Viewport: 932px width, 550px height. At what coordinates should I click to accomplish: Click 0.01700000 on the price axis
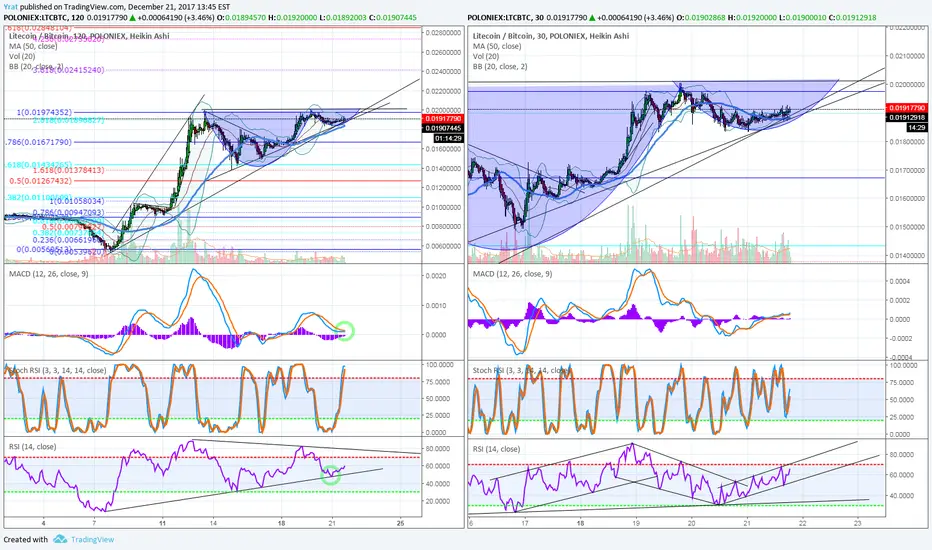[x=907, y=171]
